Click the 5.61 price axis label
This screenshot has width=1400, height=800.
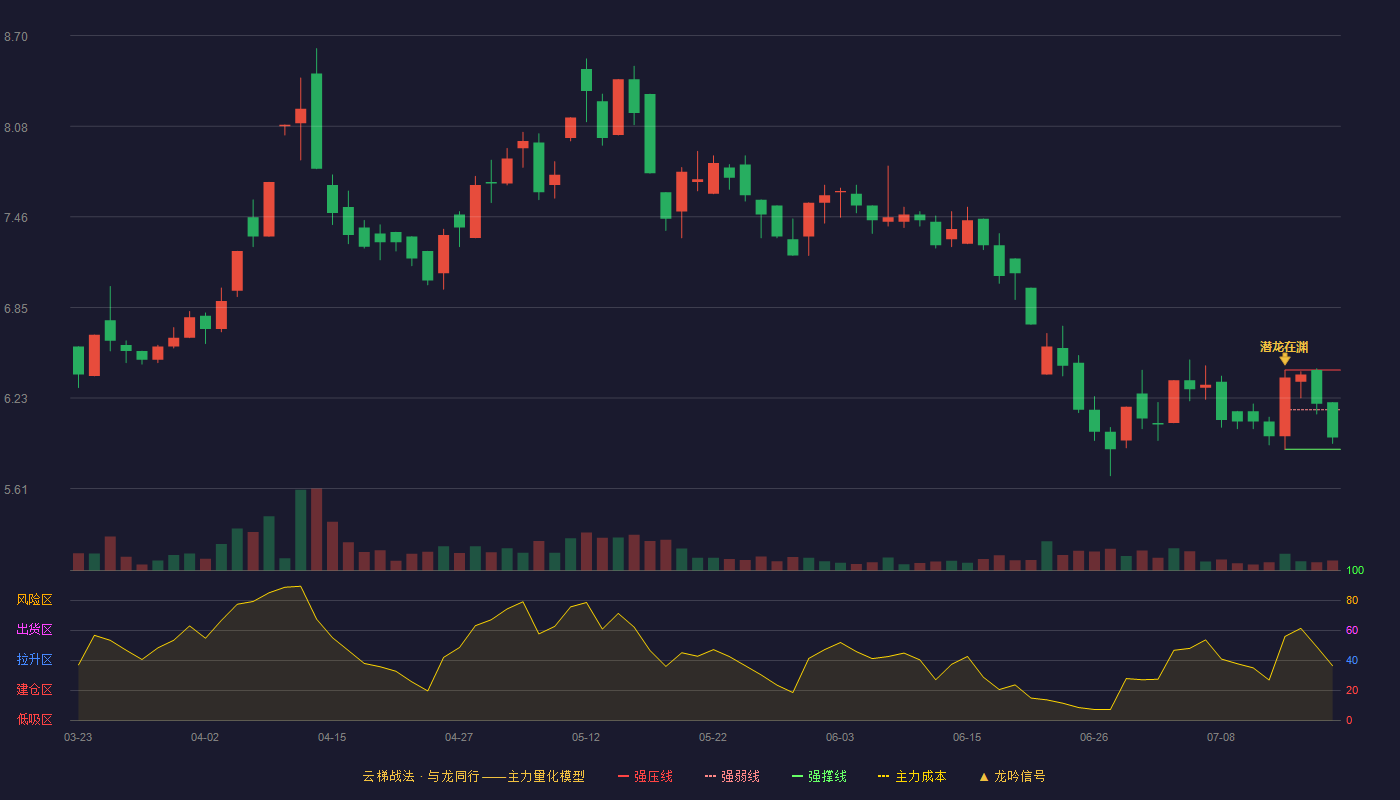(x=16, y=490)
